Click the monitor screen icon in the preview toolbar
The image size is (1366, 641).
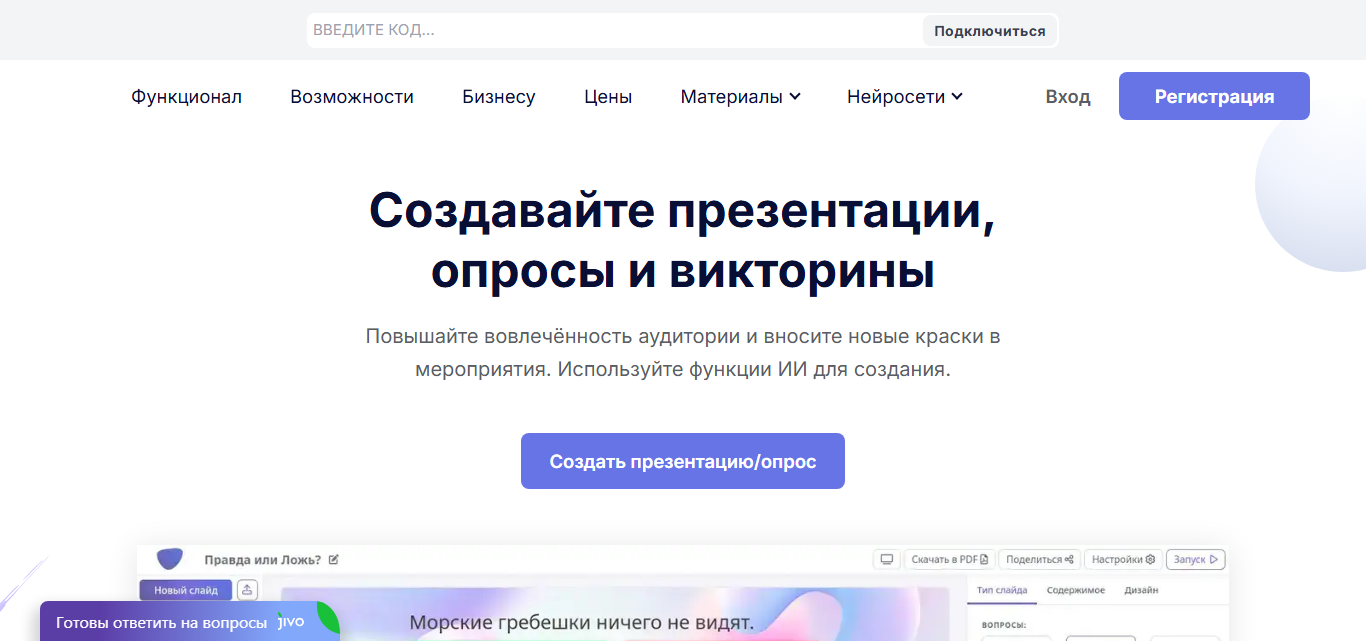[x=886, y=560]
